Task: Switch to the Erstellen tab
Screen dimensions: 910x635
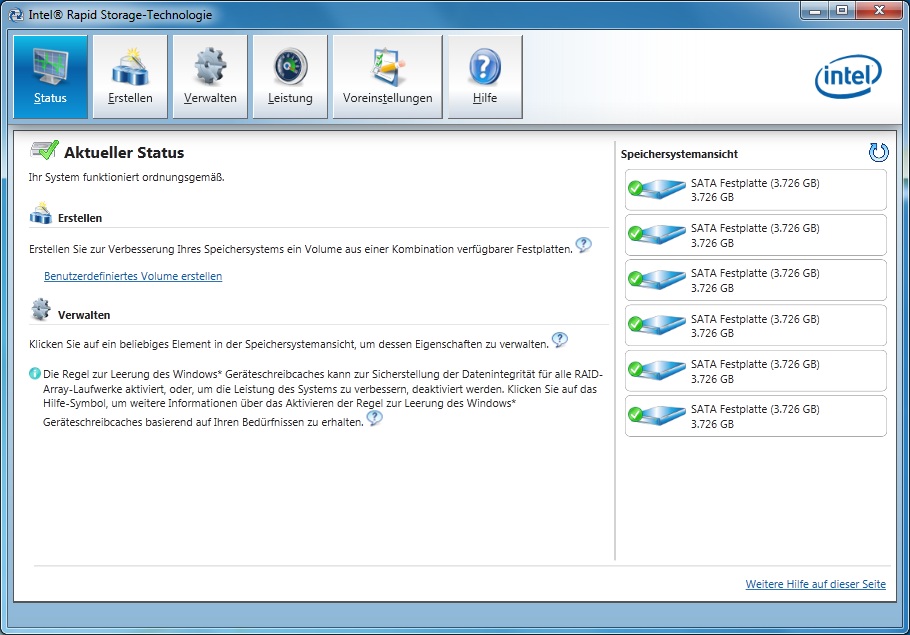Action: coord(130,77)
